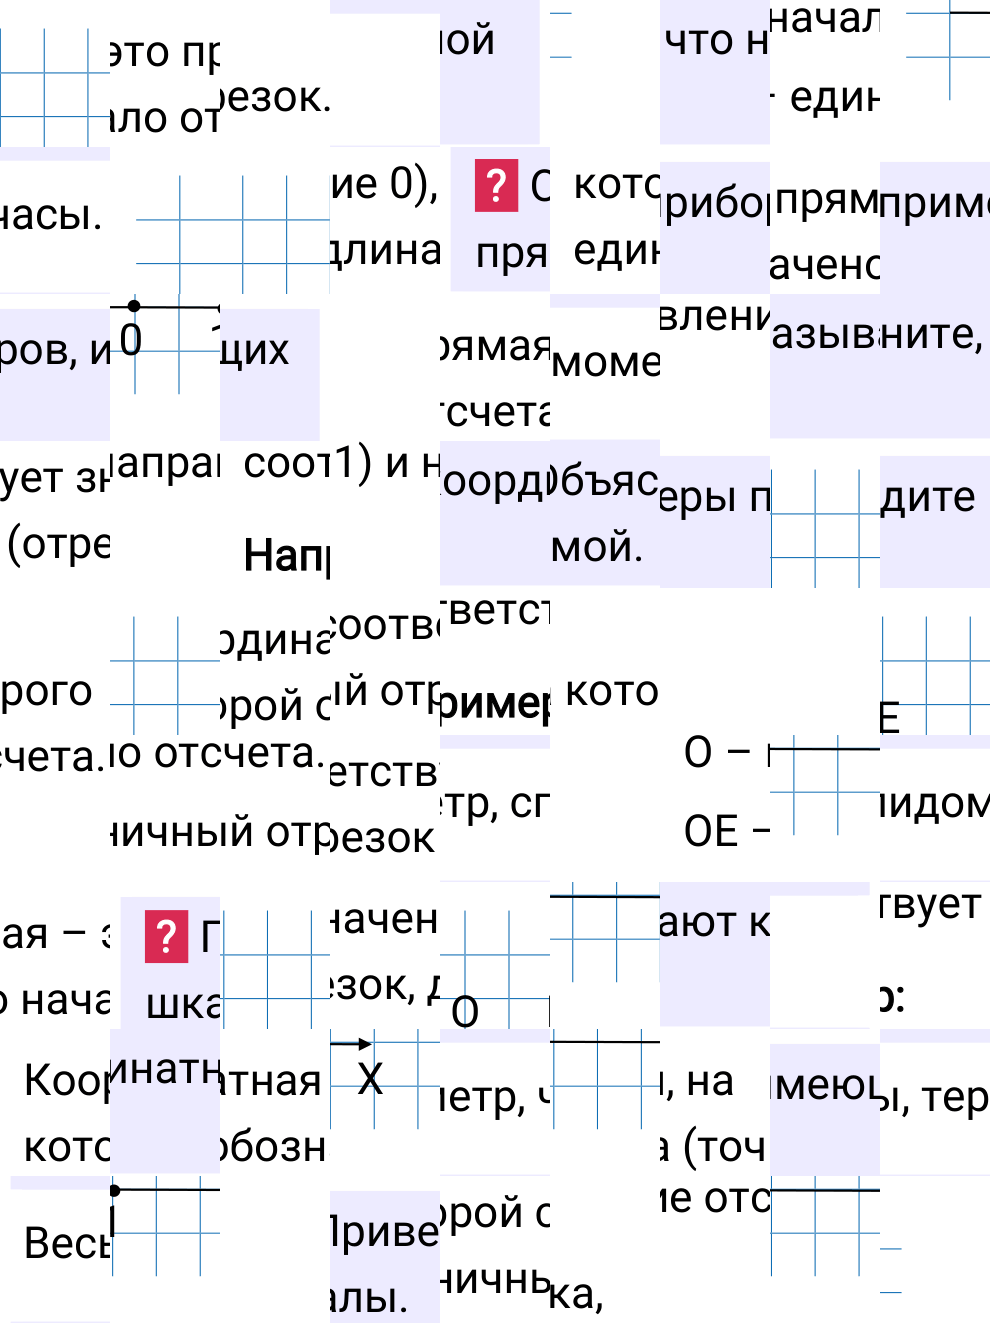Image resolution: width=995 pixels, height=1326 pixels.
Task: Click the red question mark icon near "пря"
Action: click(x=498, y=186)
